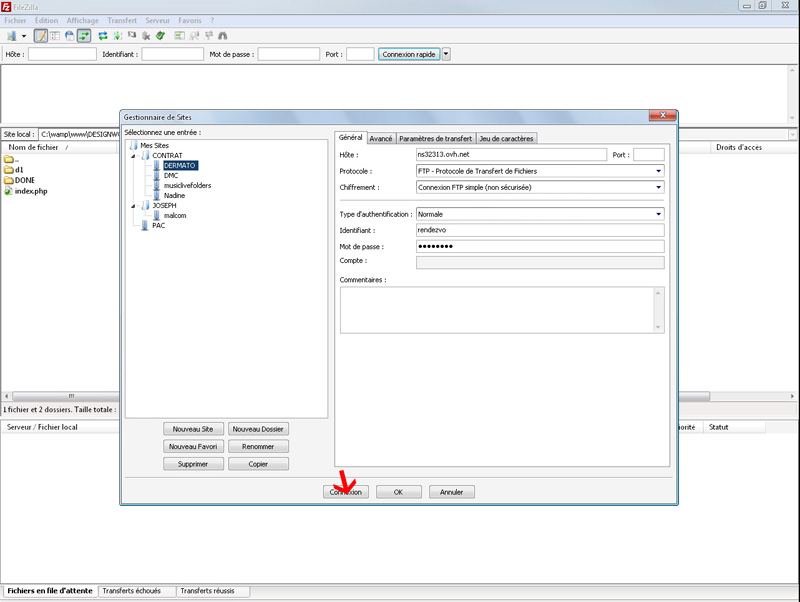Image resolution: width=800 pixels, height=602 pixels.
Task: Select the PAC site entry
Action: tap(159, 225)
